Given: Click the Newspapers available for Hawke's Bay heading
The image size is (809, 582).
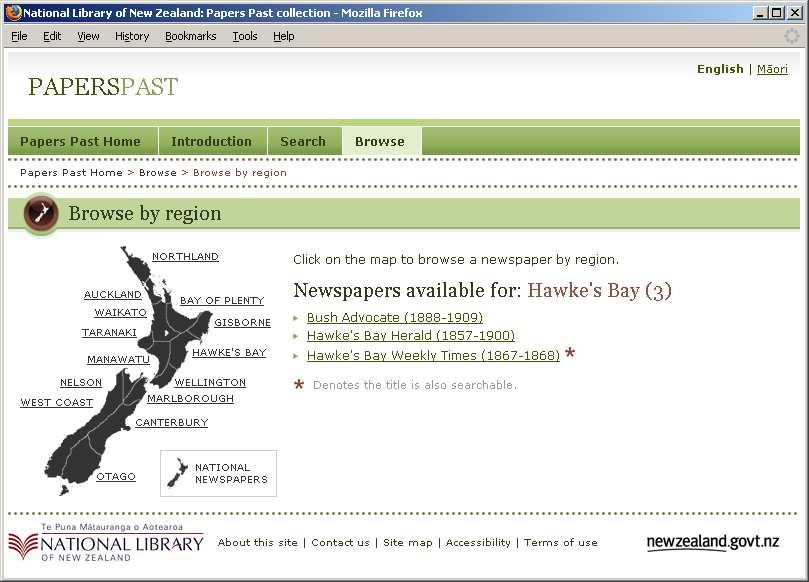Looking at the screenshot, I should pyautogui.click(x=482, y=290).
